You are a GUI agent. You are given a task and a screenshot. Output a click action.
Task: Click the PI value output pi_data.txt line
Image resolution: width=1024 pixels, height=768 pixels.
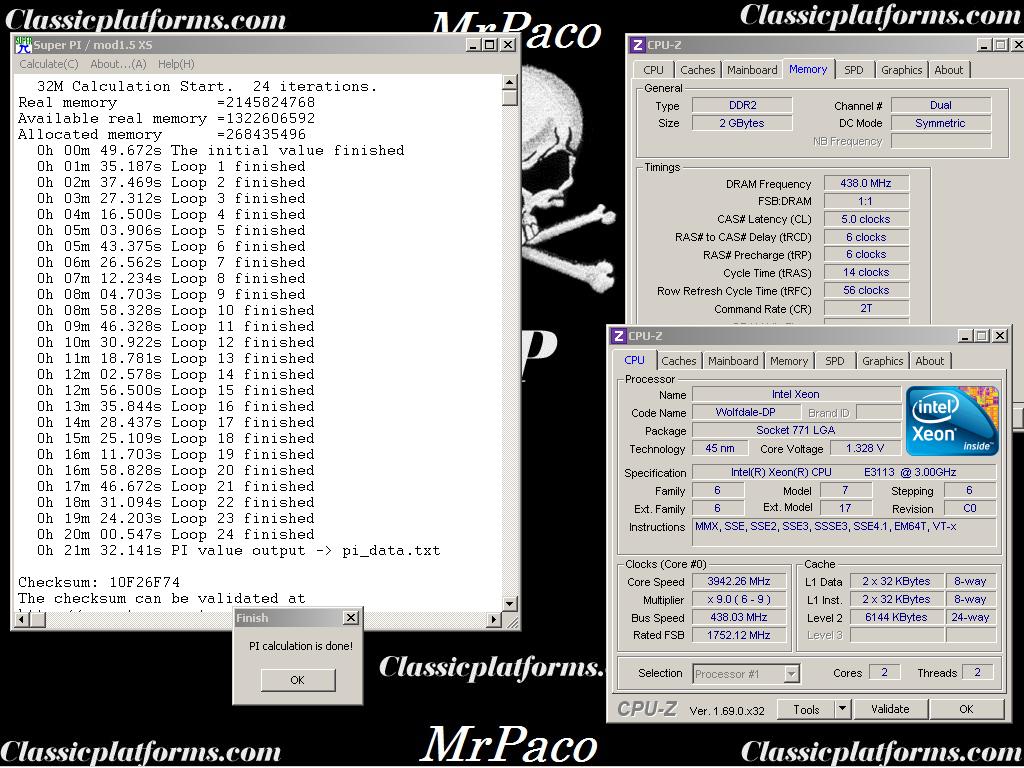point(238,551)
